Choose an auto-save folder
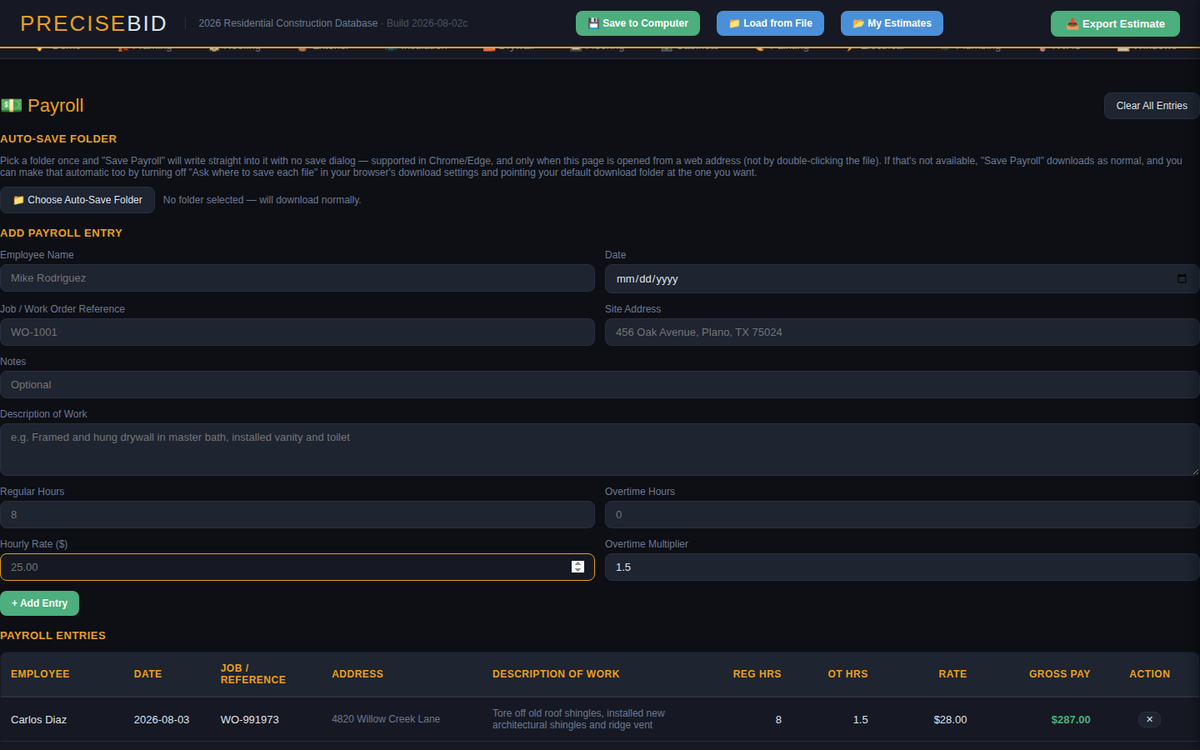This screenshot has width=1200, height=750. [78, 200]
